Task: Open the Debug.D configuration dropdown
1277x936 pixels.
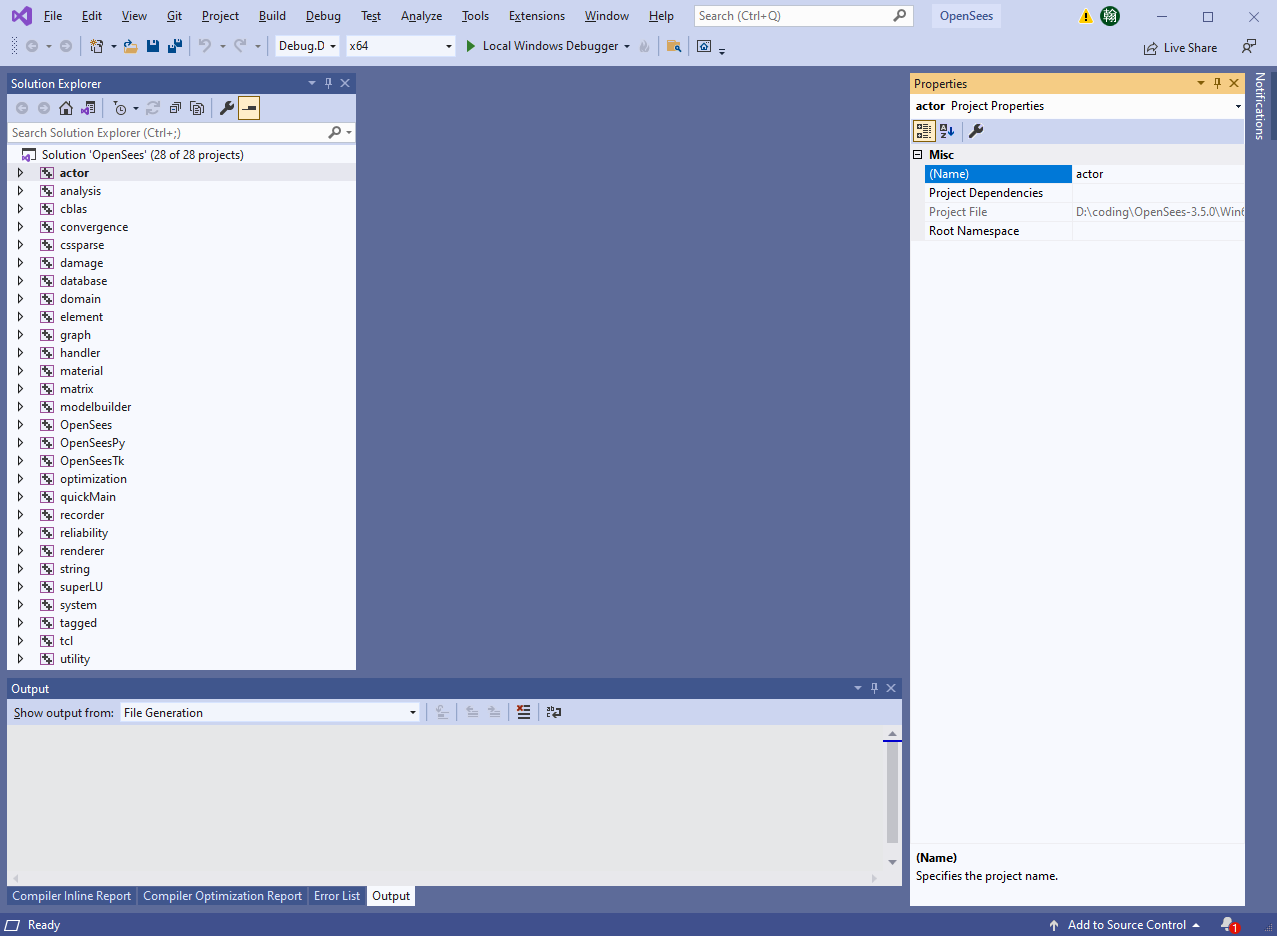Action: click(307, 46)
